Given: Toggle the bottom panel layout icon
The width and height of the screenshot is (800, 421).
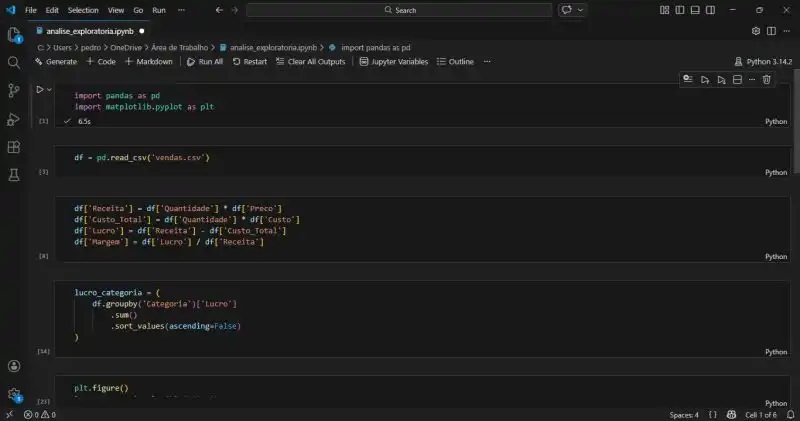Looking at the screenshot, I should pyautogui.click(x=697, y=10).
